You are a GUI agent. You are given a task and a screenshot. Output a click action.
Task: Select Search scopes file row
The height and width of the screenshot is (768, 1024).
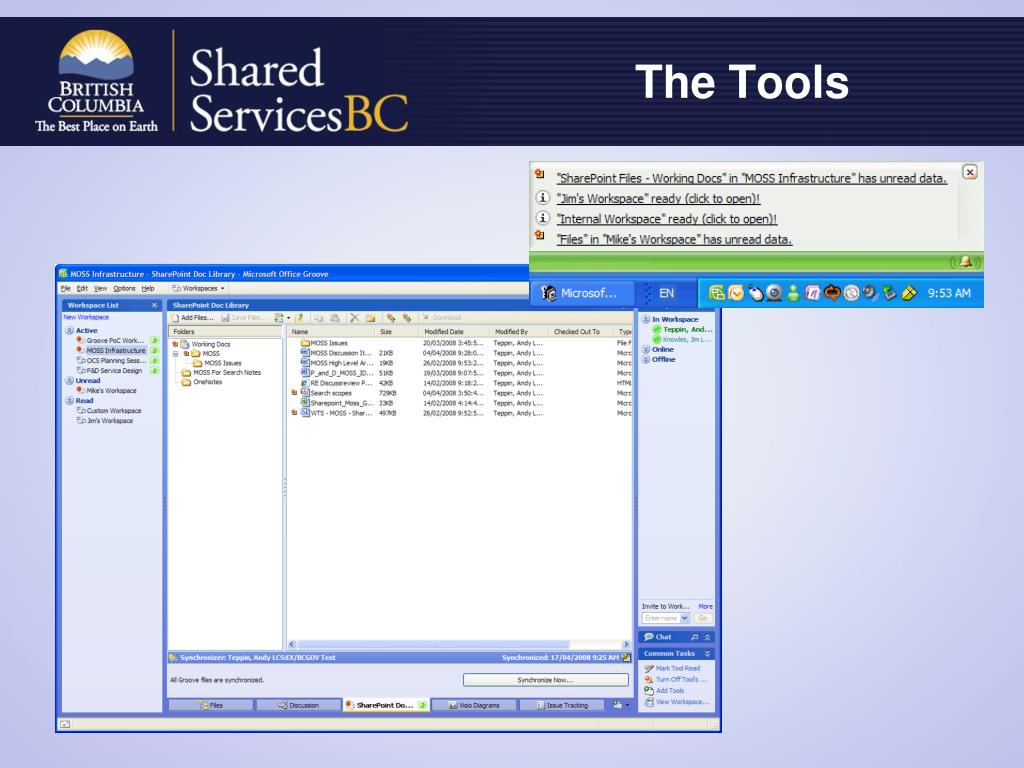[460, 393]
